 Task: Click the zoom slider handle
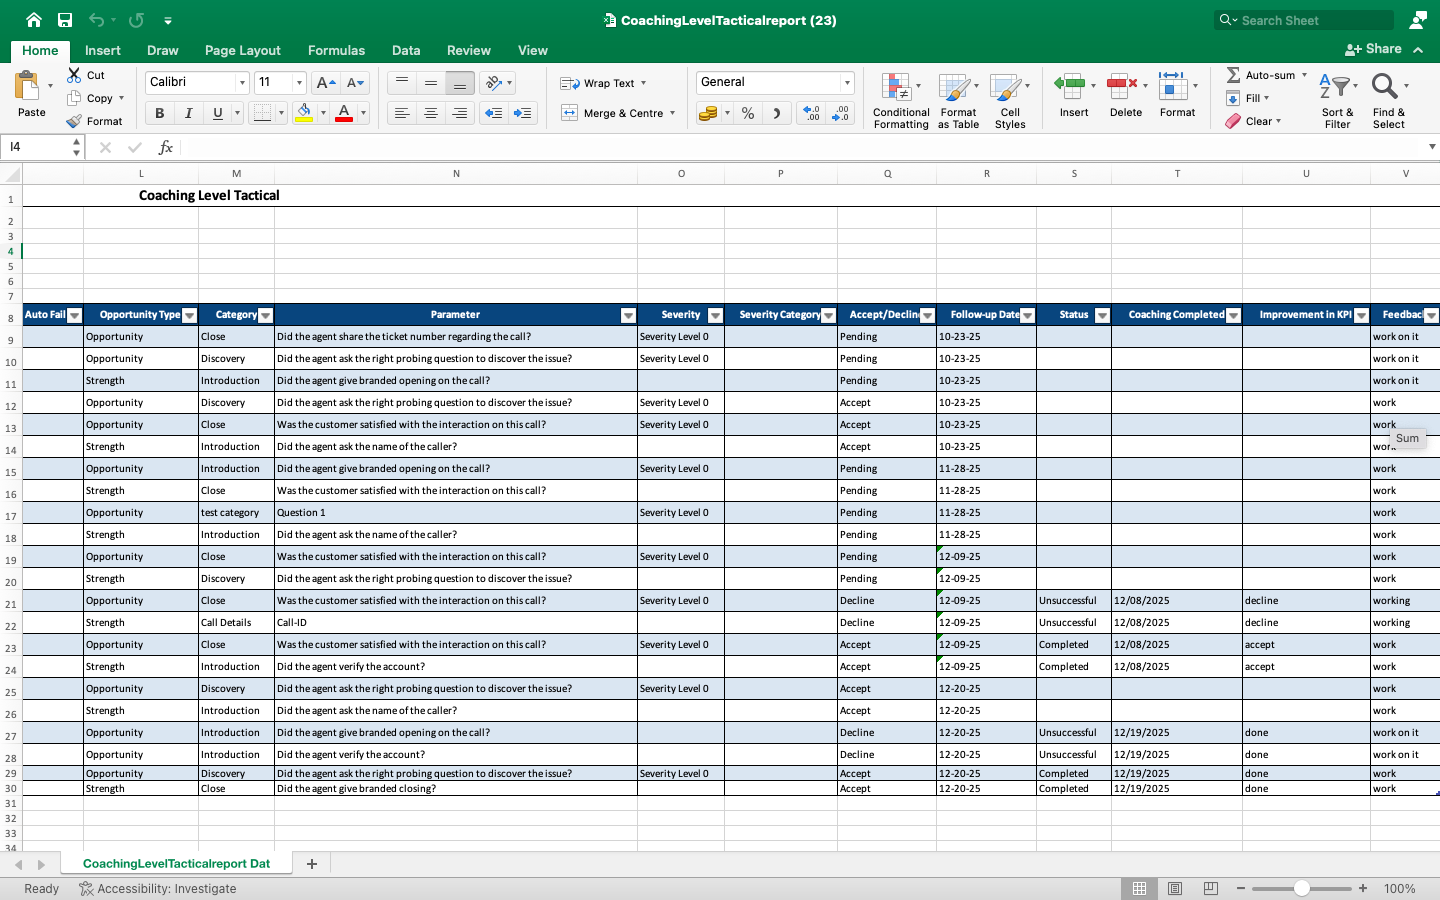tap(1301, 888)
